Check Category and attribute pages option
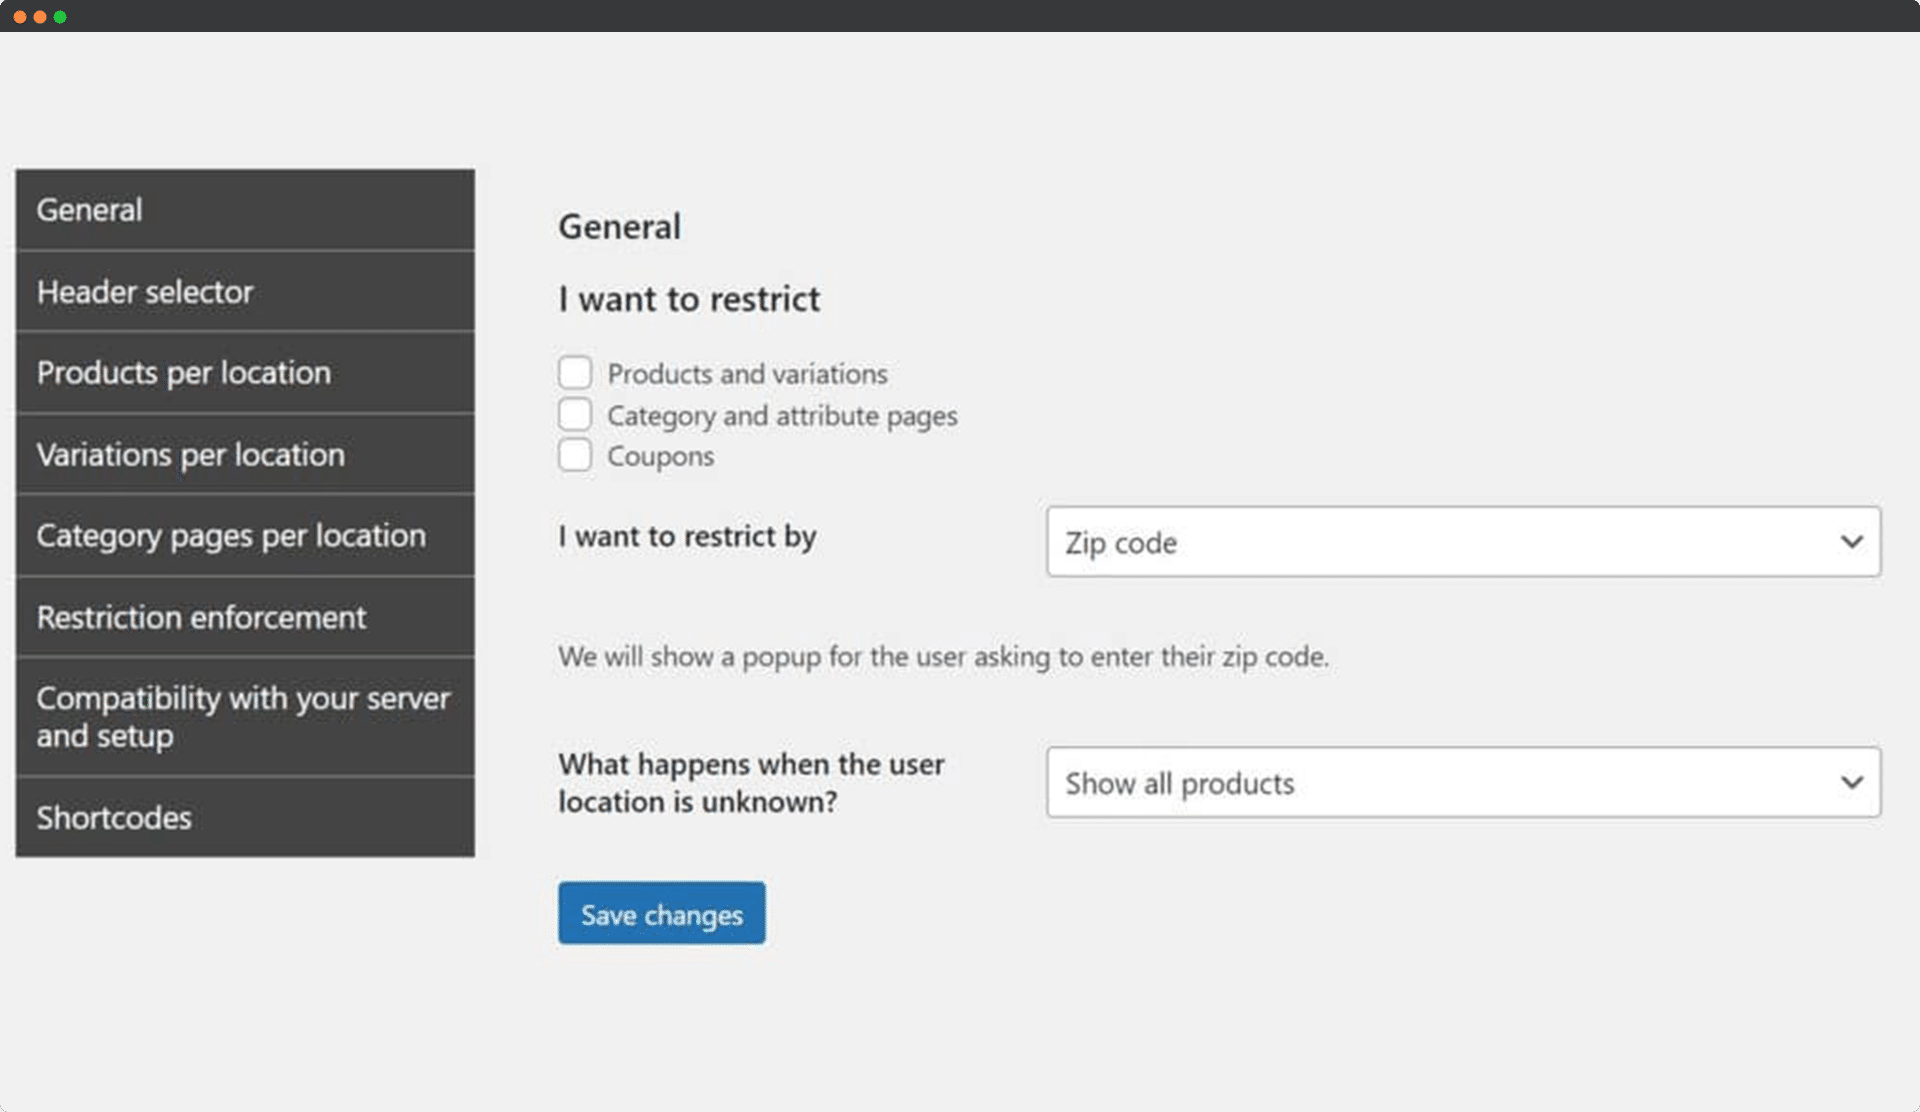Image resolution: width=1920 pixels, height=1112 pixels. point(575,414)
